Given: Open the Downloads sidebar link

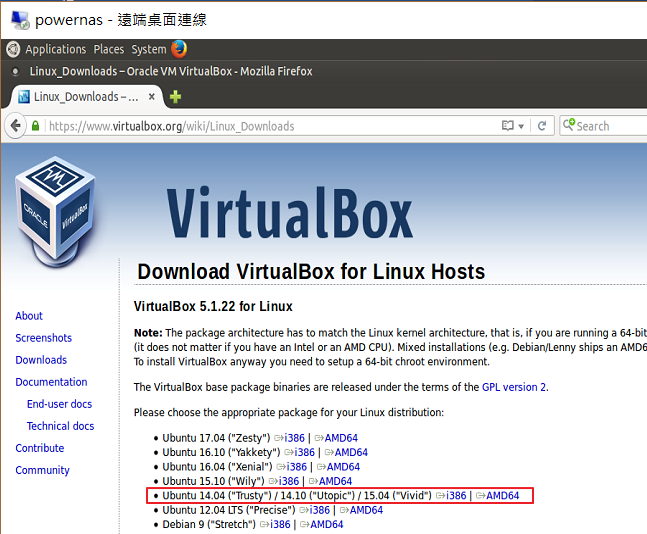Looking at the screenshot, I should 41,360.
